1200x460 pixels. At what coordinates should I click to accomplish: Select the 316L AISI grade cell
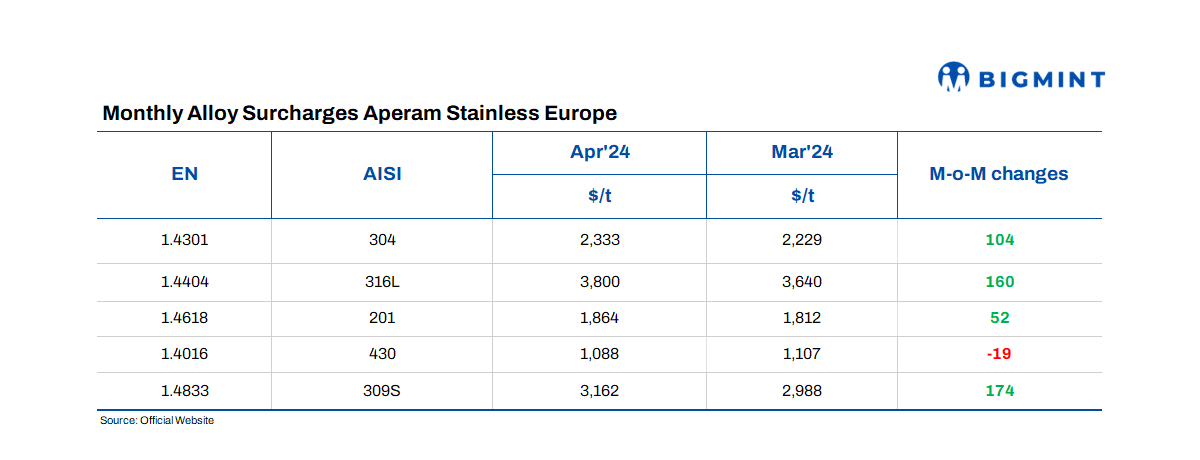[x=381, y=281]
